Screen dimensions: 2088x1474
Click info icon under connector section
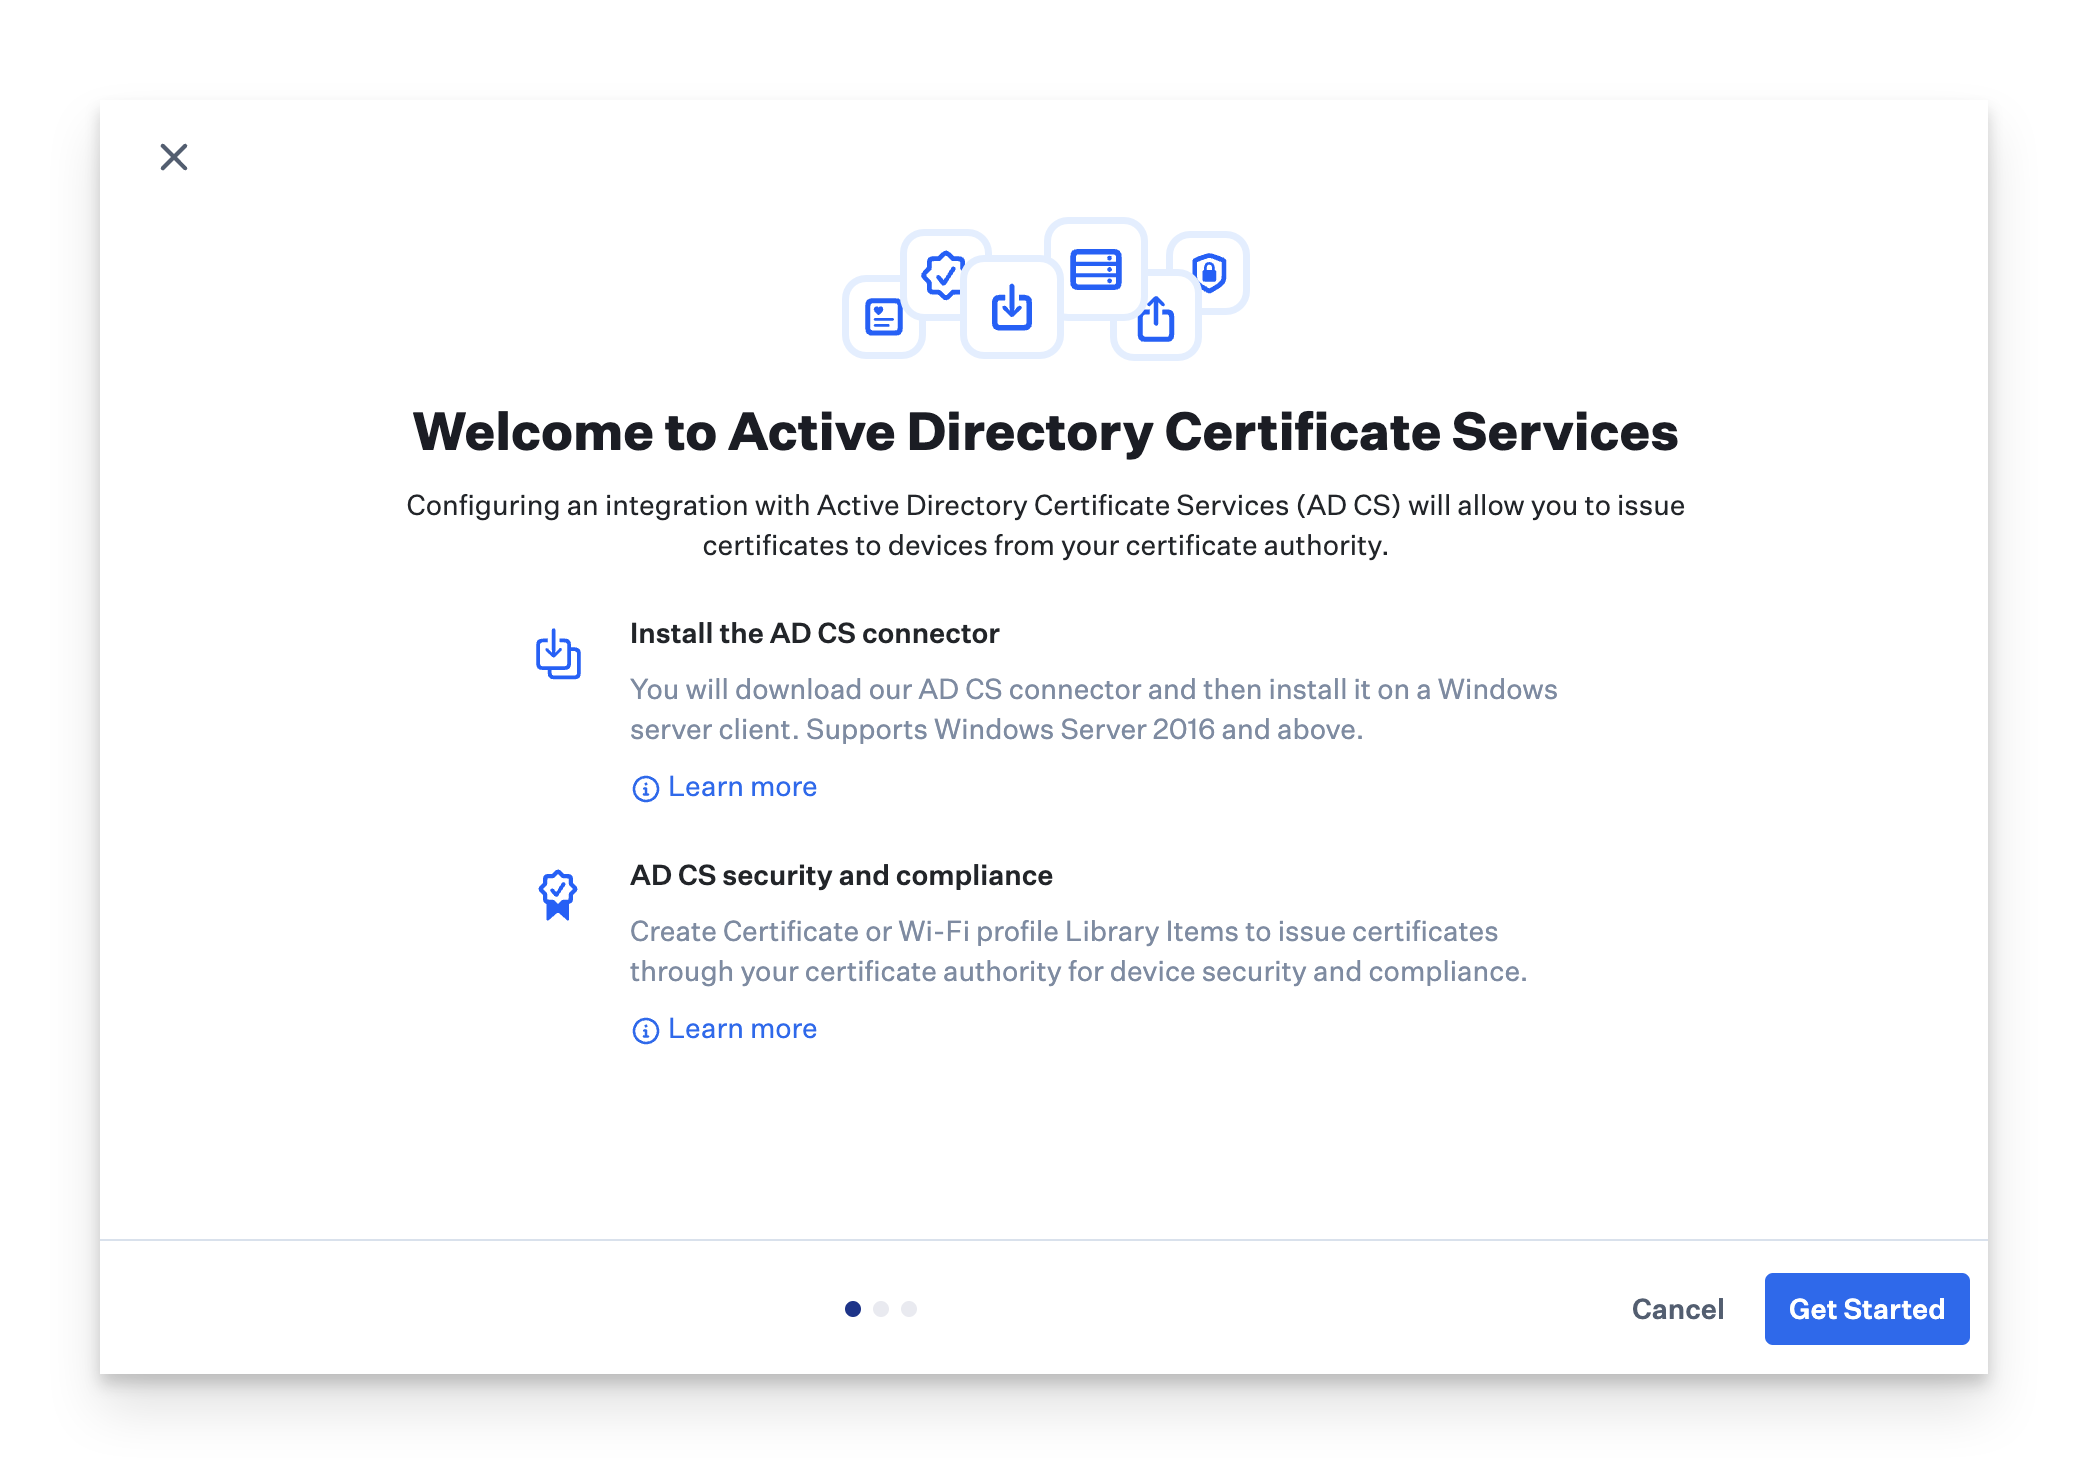click(x=646, y=789)
